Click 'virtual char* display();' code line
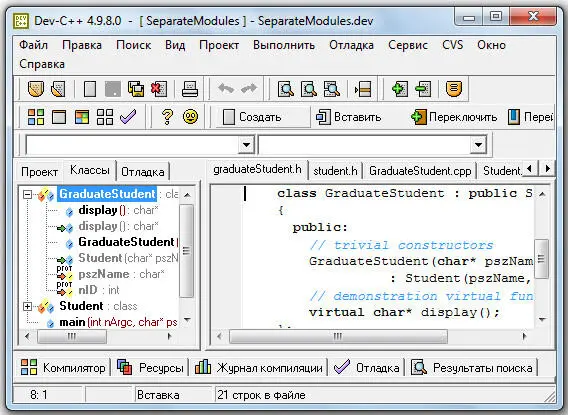 pyautogui.click(x=404, y=312)
